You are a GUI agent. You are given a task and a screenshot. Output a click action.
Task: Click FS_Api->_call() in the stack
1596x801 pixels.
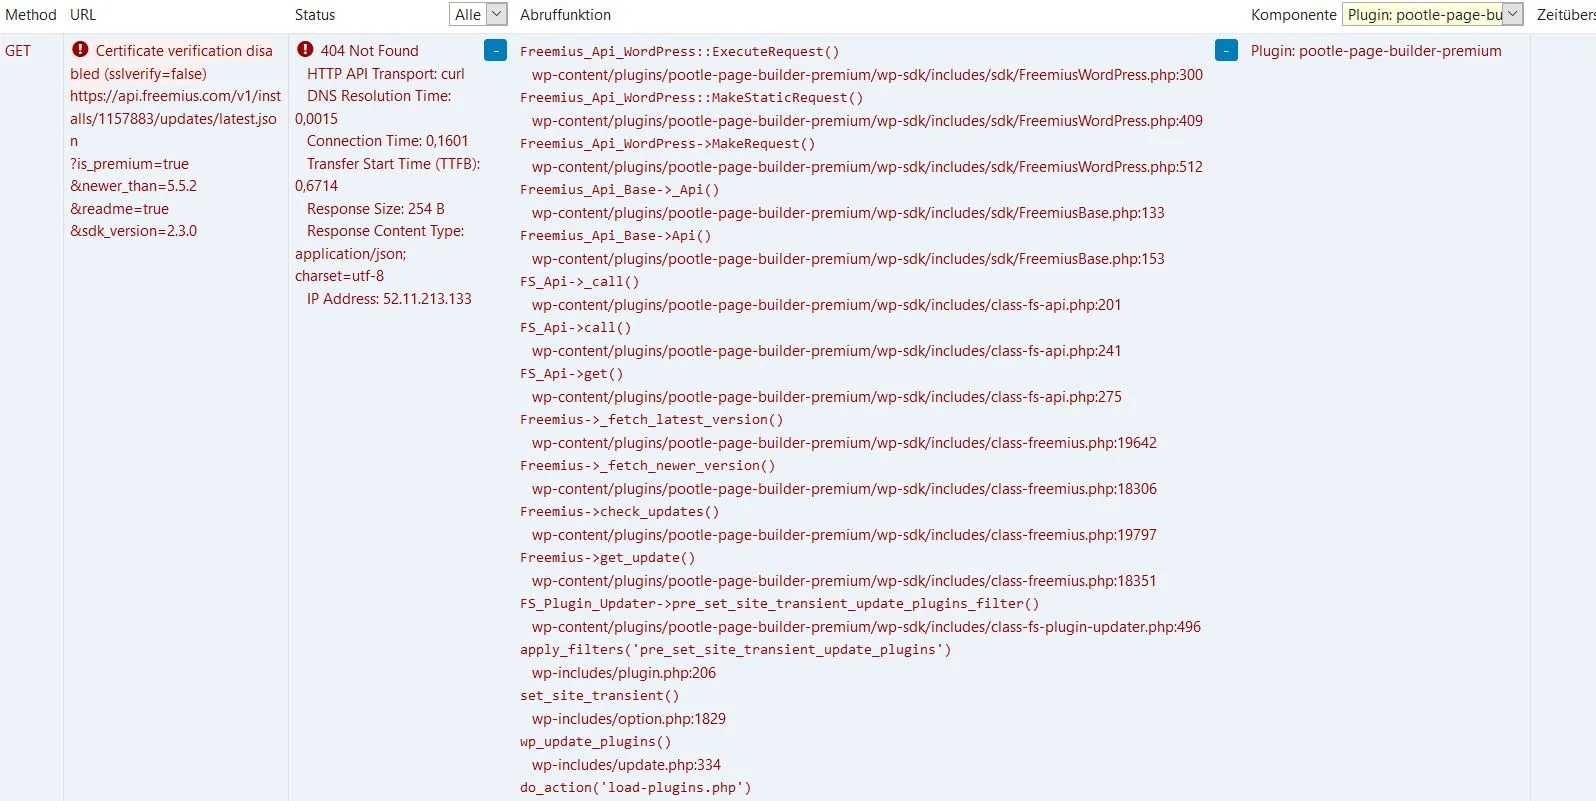pyautogui.click(x=580, y=282)
